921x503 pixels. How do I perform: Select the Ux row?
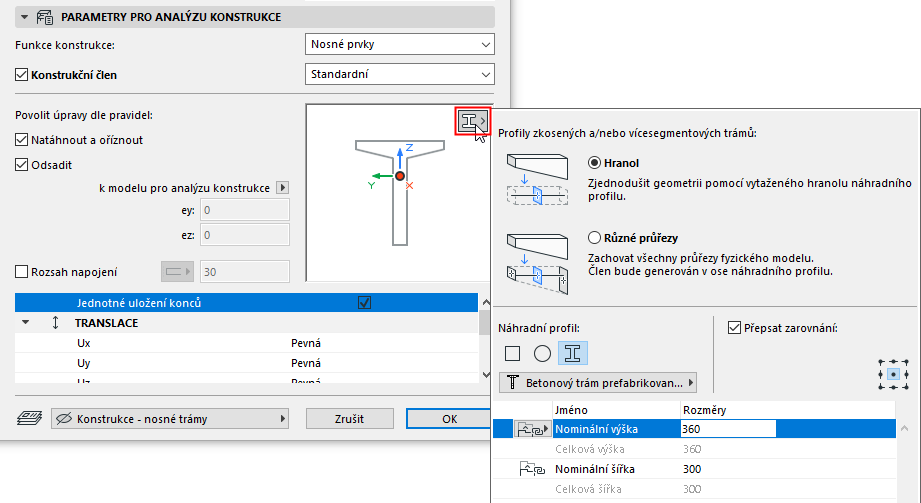pyautogui.click(x=247, y=343)
